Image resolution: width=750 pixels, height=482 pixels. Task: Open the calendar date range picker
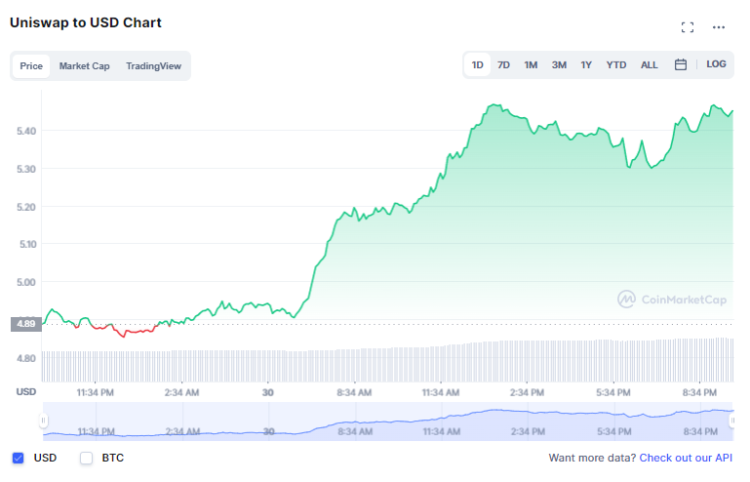pyautogui.click(x=680, y=65)
